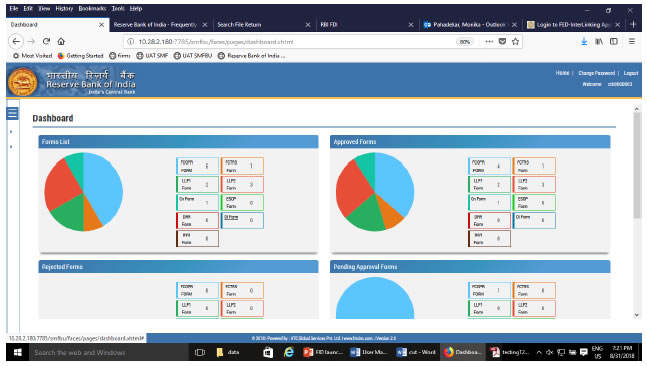Open the Getting Started bookmark
This screenshot has height=366, width=647.
(80, 55)
